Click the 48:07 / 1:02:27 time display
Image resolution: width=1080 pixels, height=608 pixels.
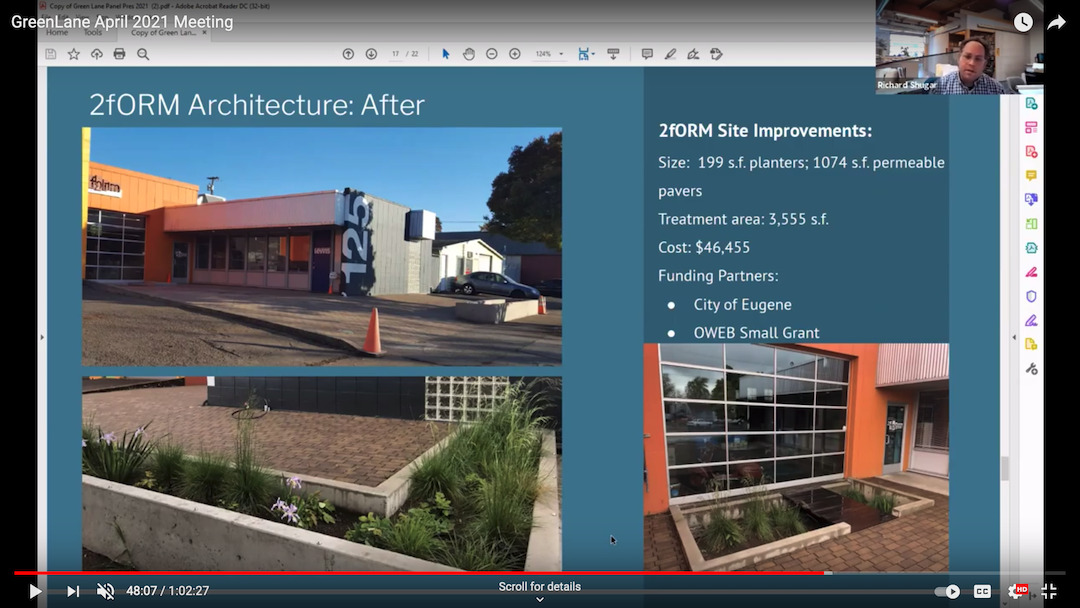[167, 591]
